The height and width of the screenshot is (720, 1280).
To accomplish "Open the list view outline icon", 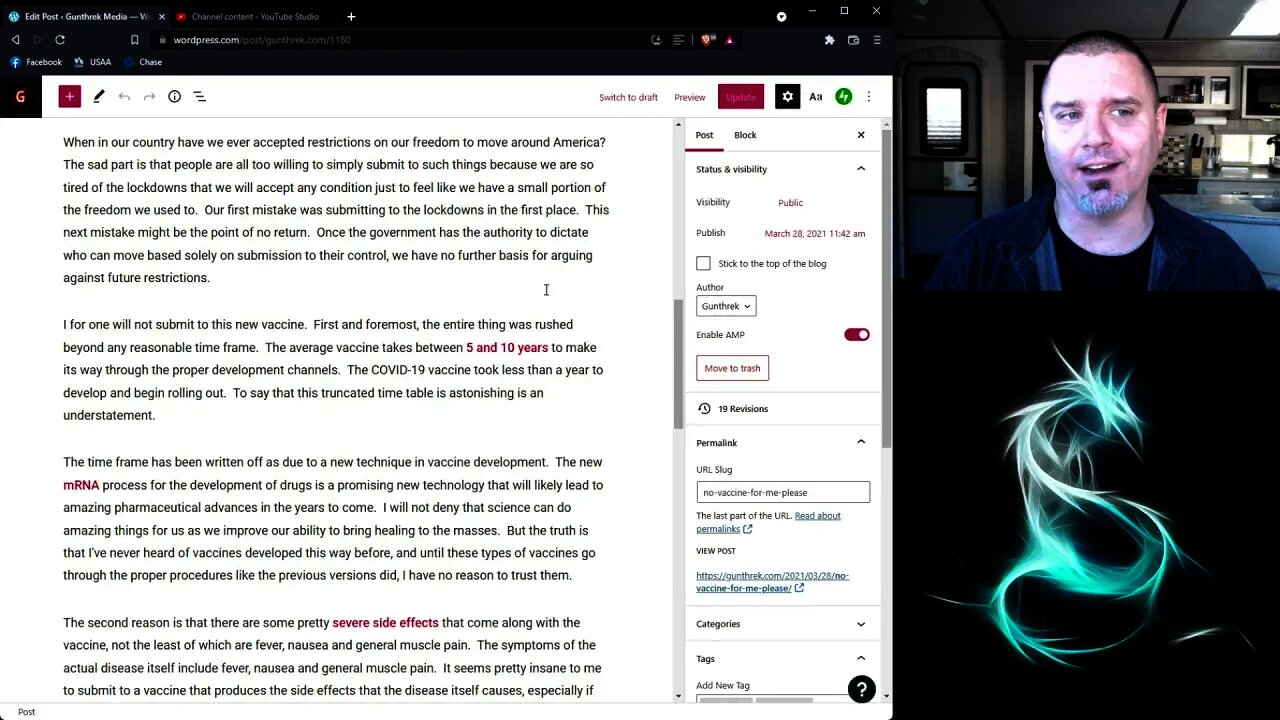I will click(x=199, y=96).
